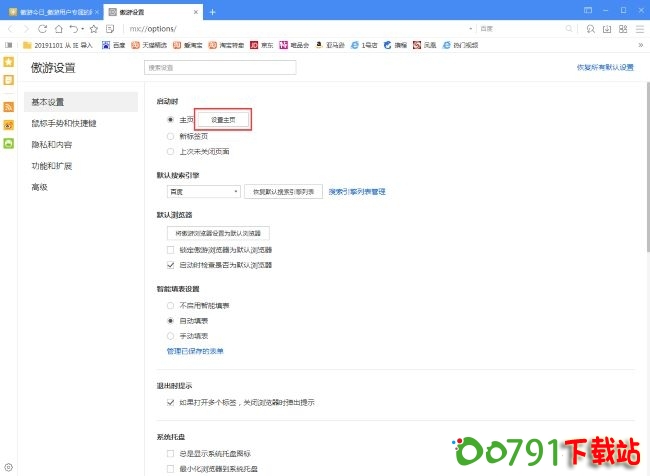
Task: Click the browser refresh icon
Action: pyautogui.click(x=43, y=28)
